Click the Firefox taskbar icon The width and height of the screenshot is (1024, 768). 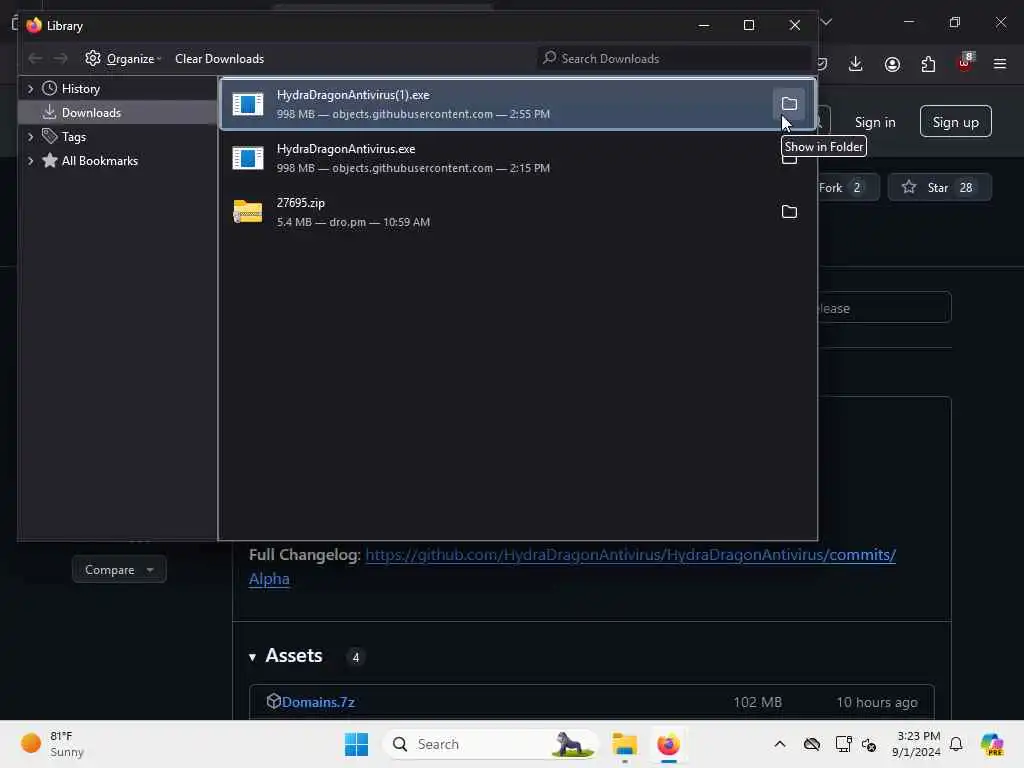point(668,744)
